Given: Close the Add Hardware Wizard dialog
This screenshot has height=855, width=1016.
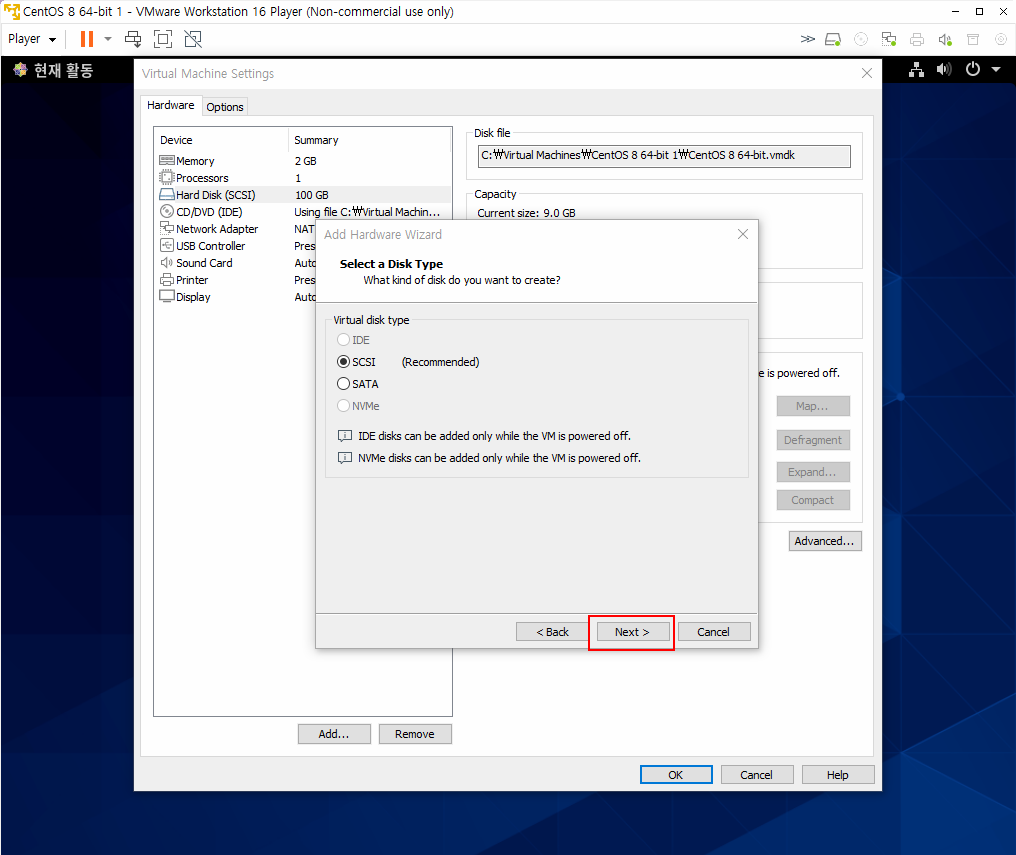Looking at the screenshot, I should pyautogui.click(x=743, y=234).
